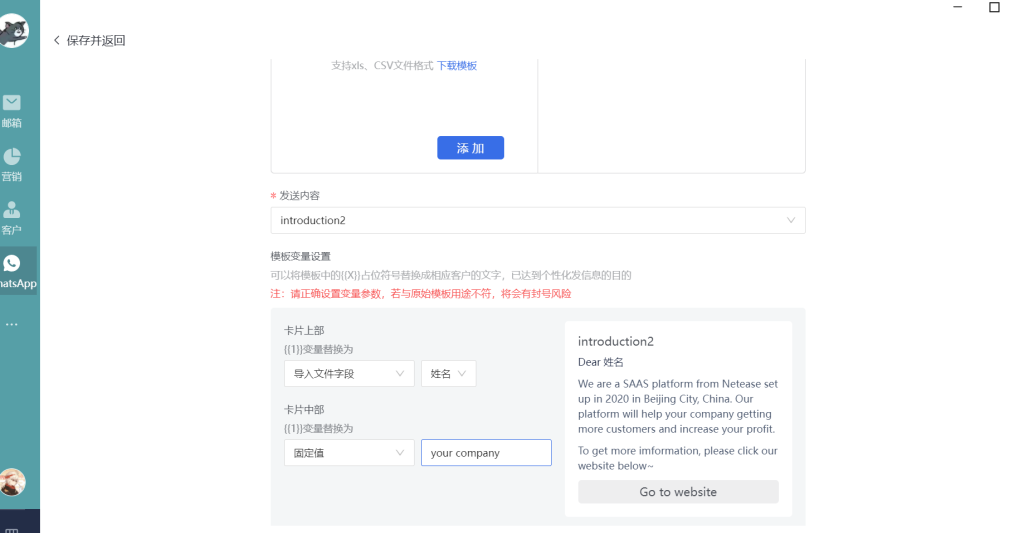
Task: Open the 导入文件字段 dropdown
Action: click(x=348, y=374)
